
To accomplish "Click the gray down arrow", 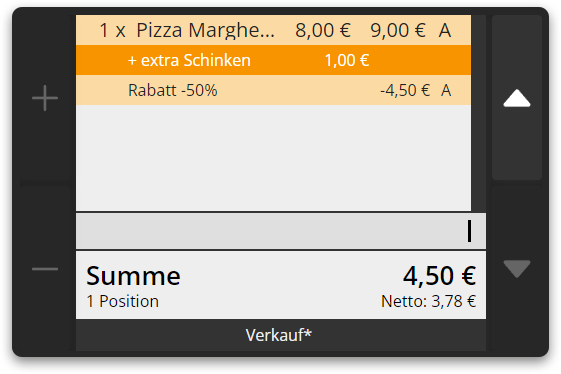I will pos(517,269).
